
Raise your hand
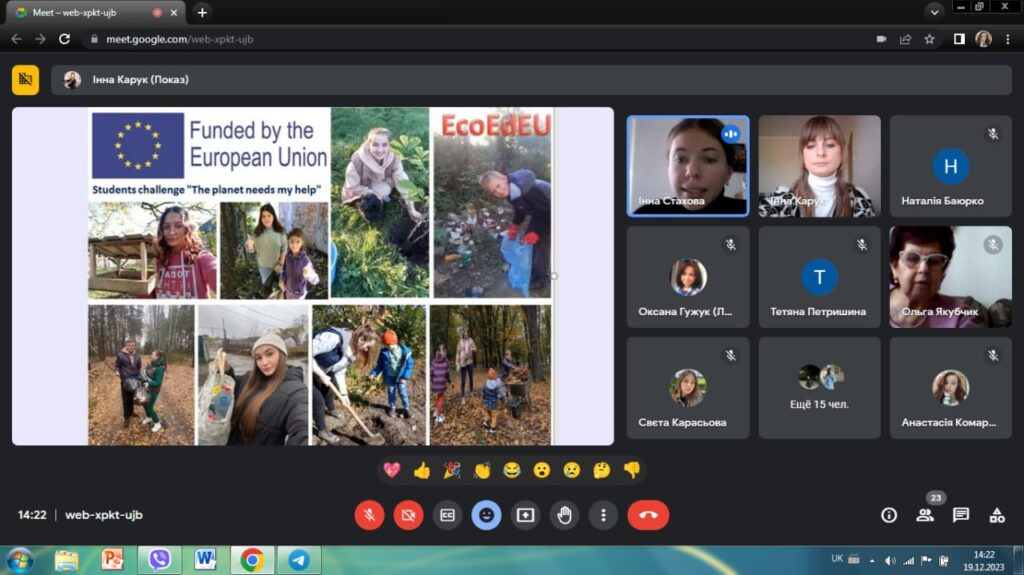click(x=564, y=515)
